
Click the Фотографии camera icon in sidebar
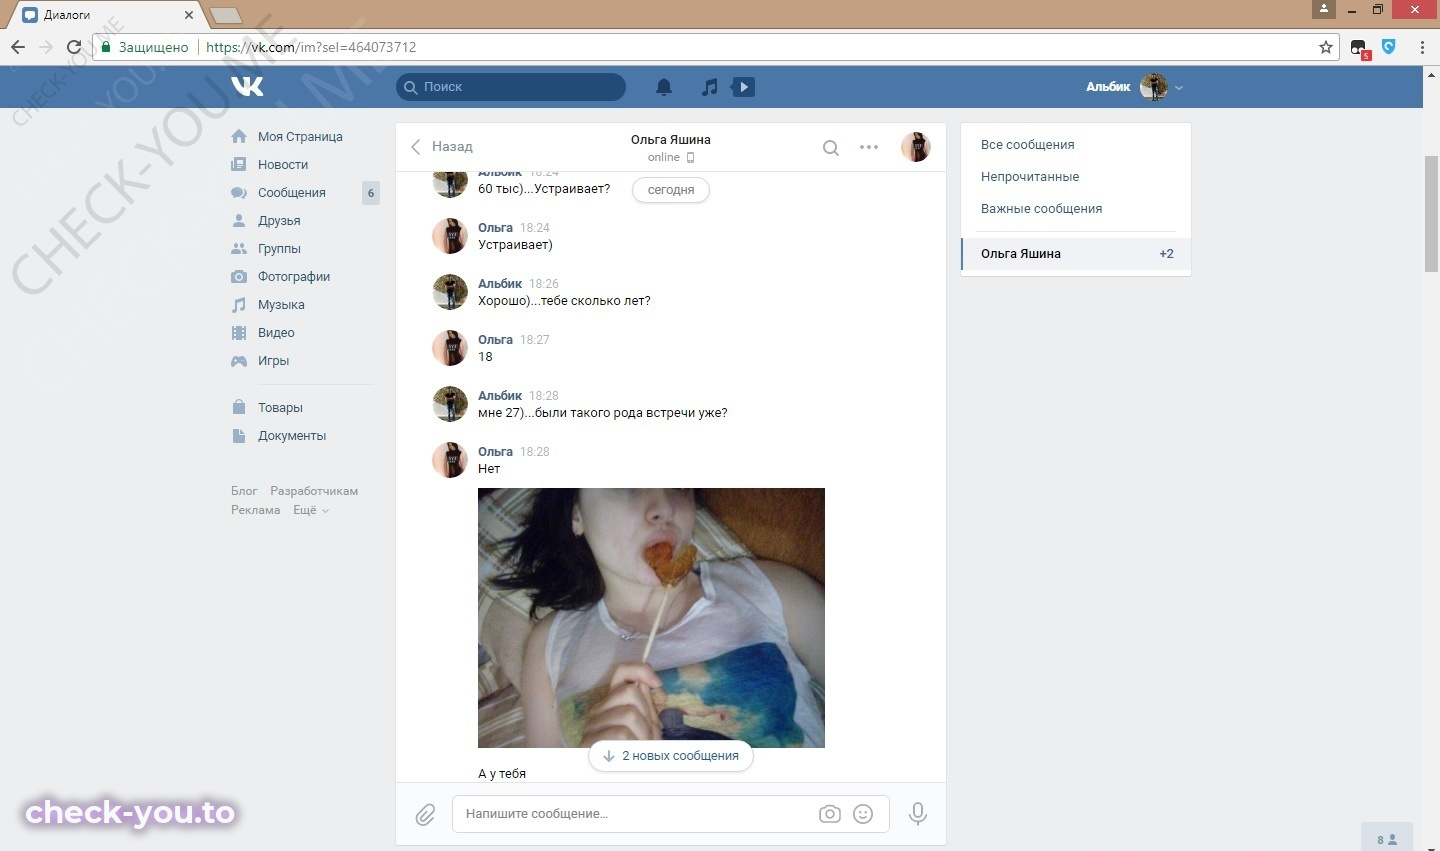point(239,277)
